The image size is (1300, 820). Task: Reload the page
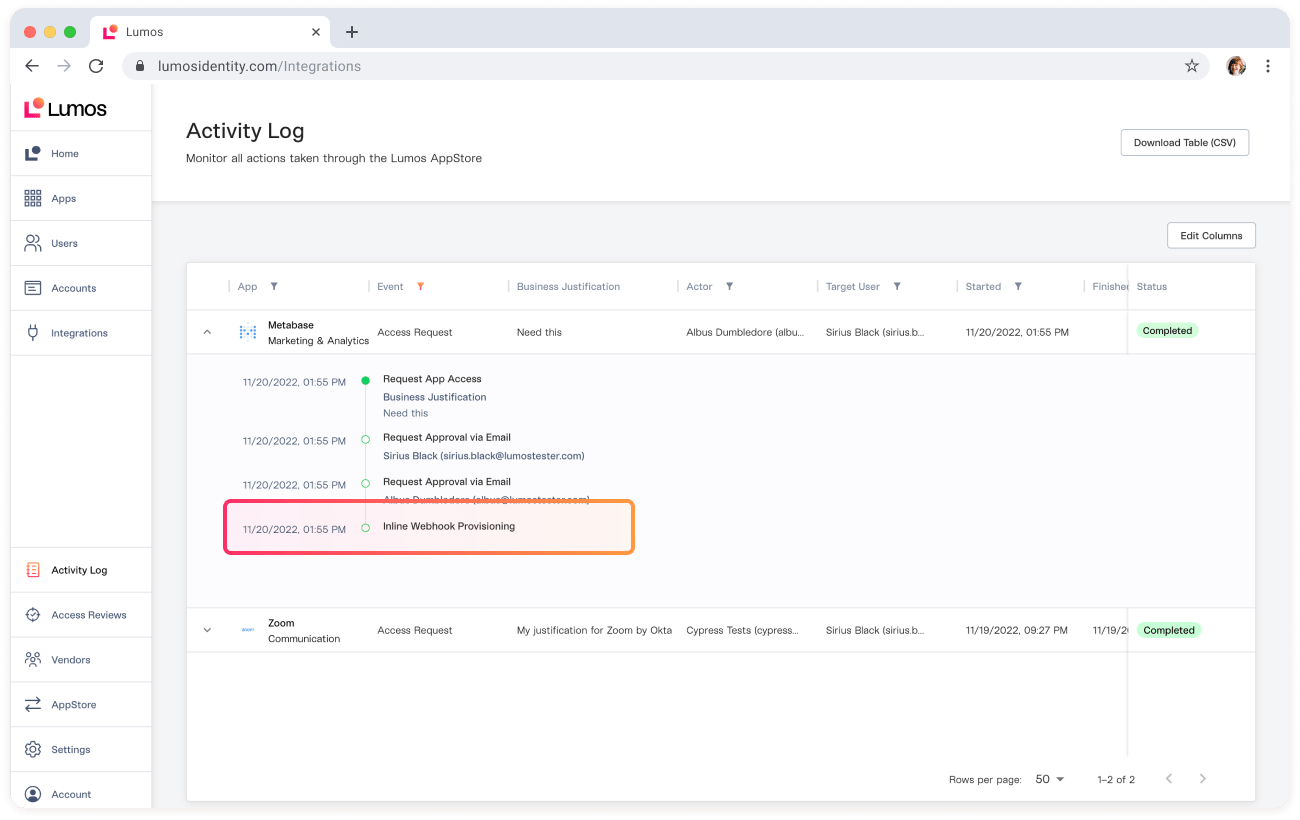point(96,66)
